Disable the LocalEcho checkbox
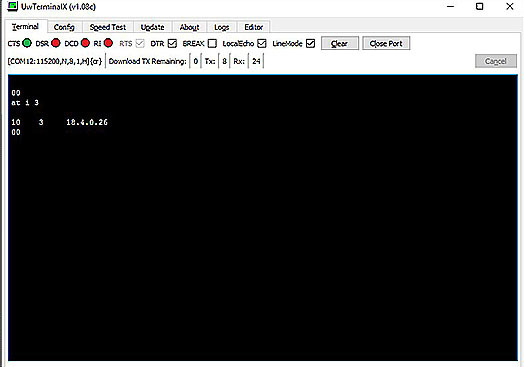This screenshot has height=367, width=524. tap(262, 43)
